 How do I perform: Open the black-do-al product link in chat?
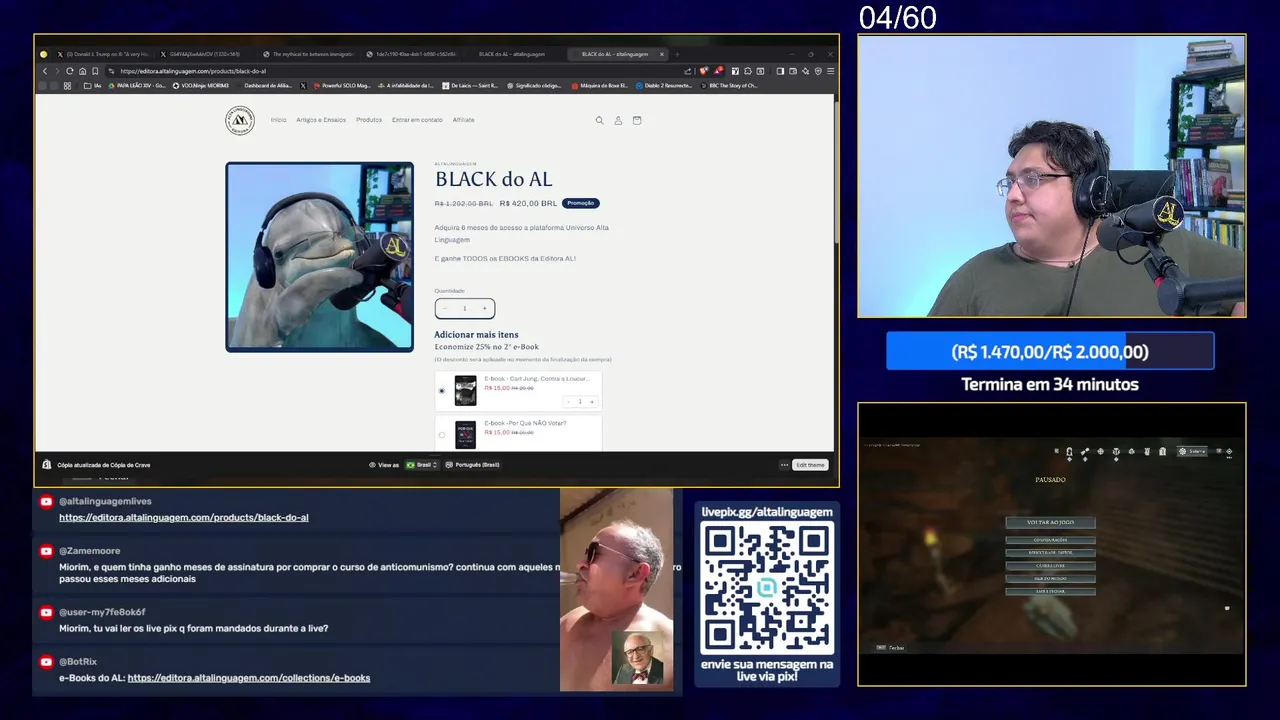pos(184,518)
